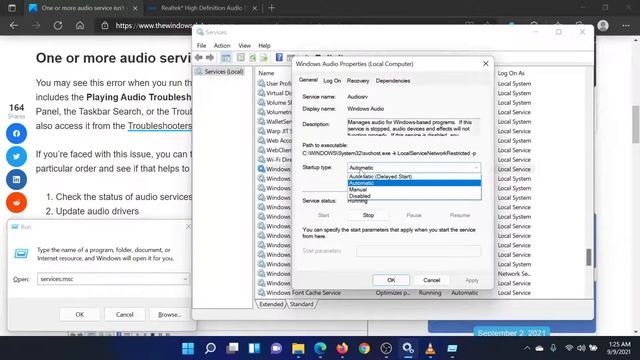
Task: Share the article on Facebook
Action: [x=16, y=133]
